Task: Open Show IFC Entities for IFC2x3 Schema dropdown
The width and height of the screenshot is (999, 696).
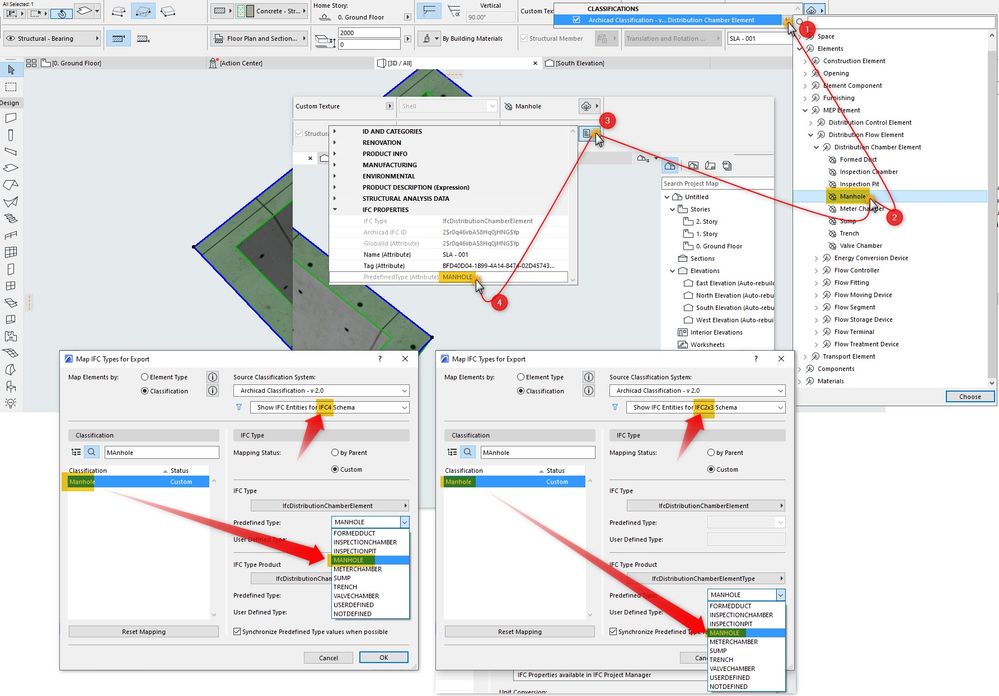Action: [x=705, y=407]
